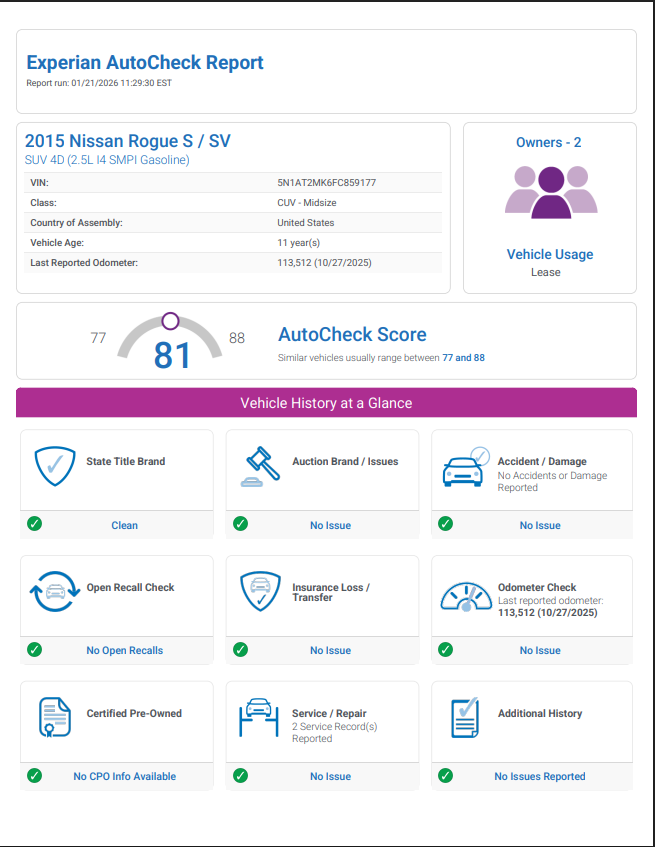655x847 pixels.
Task: Click the 2015 Nissan Rogue S / SV heading
Action: point(128,141)
